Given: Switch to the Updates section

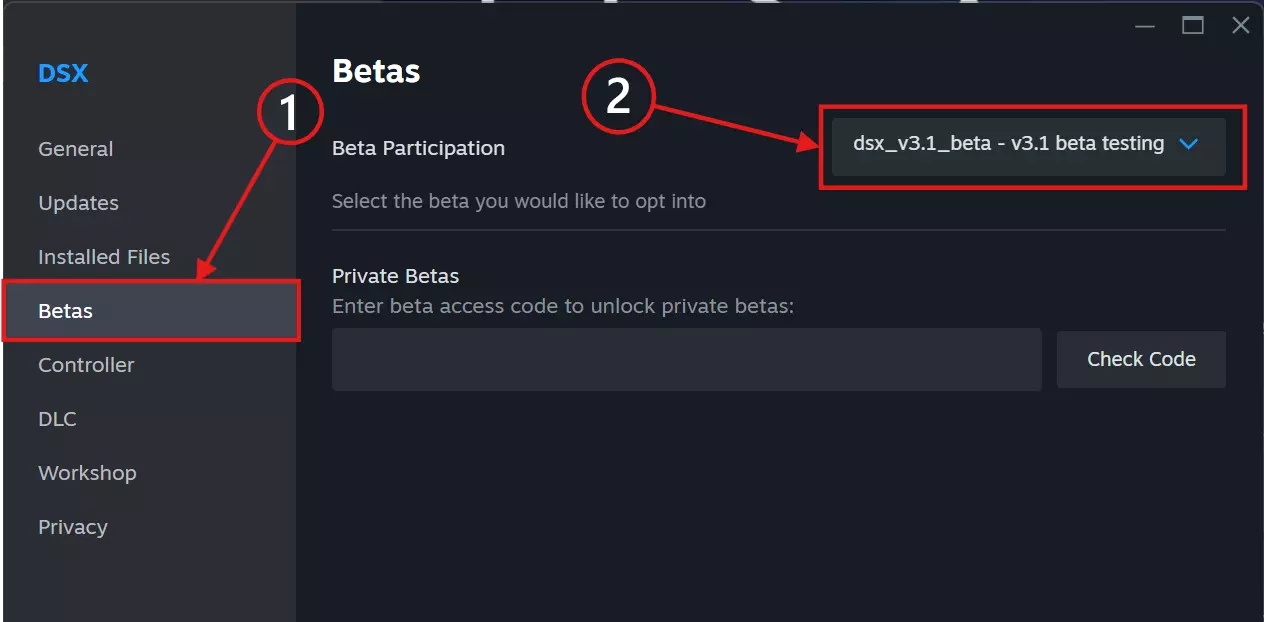Looking at the screenshot, I should (78, 203).
